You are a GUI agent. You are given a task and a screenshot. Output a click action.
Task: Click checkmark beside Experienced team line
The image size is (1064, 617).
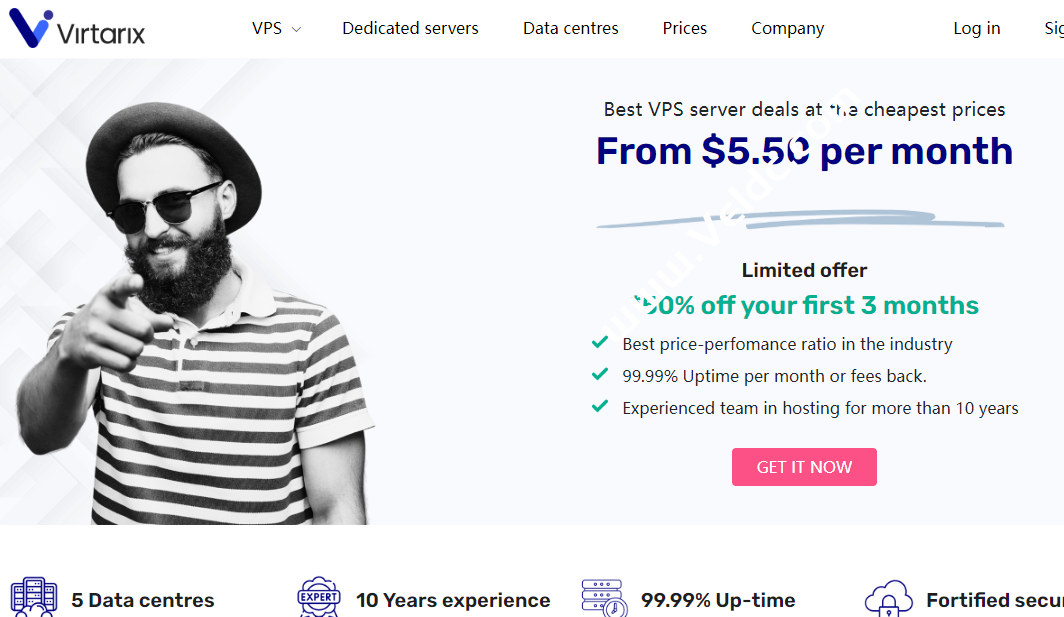[x=600, y=407]
